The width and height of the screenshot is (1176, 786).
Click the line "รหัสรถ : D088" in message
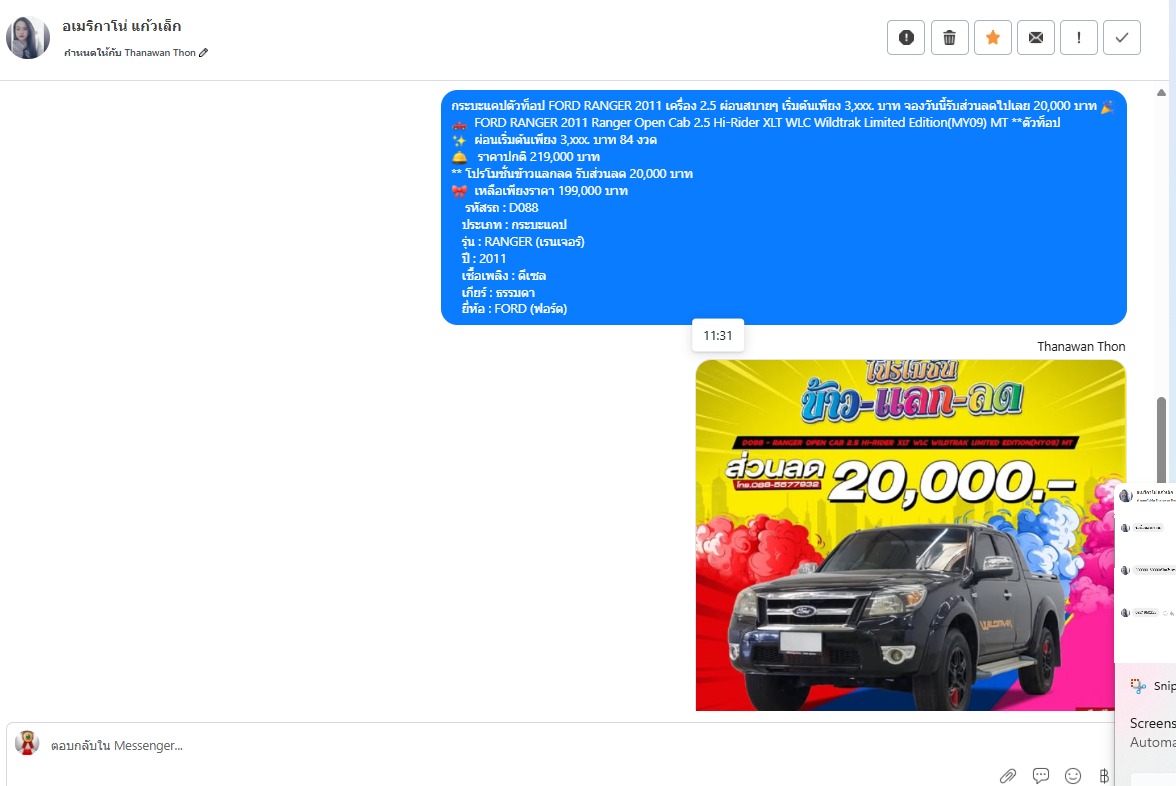pos(501,208)
